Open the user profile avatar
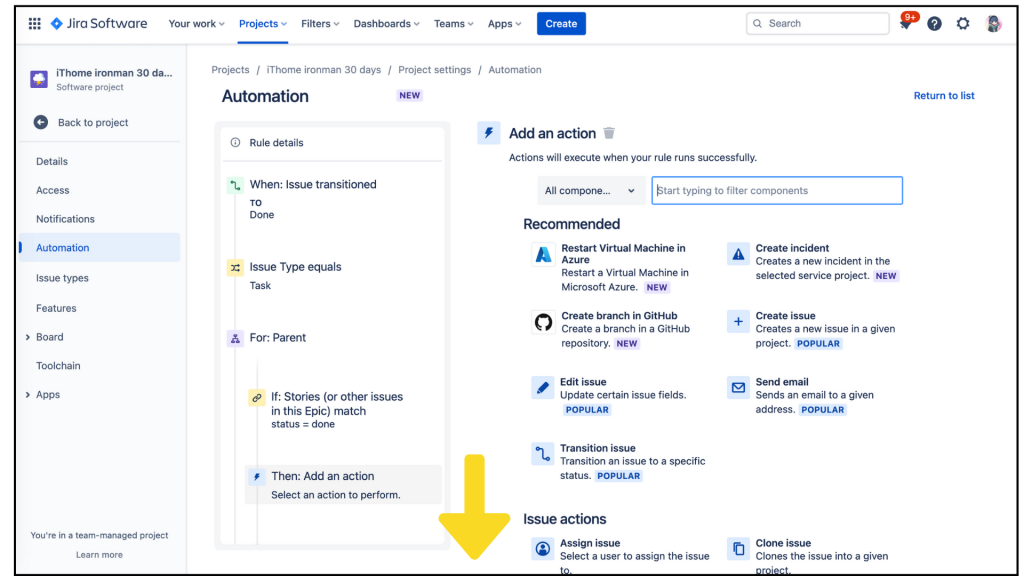The image size is (1024, 576). point(993,24)
